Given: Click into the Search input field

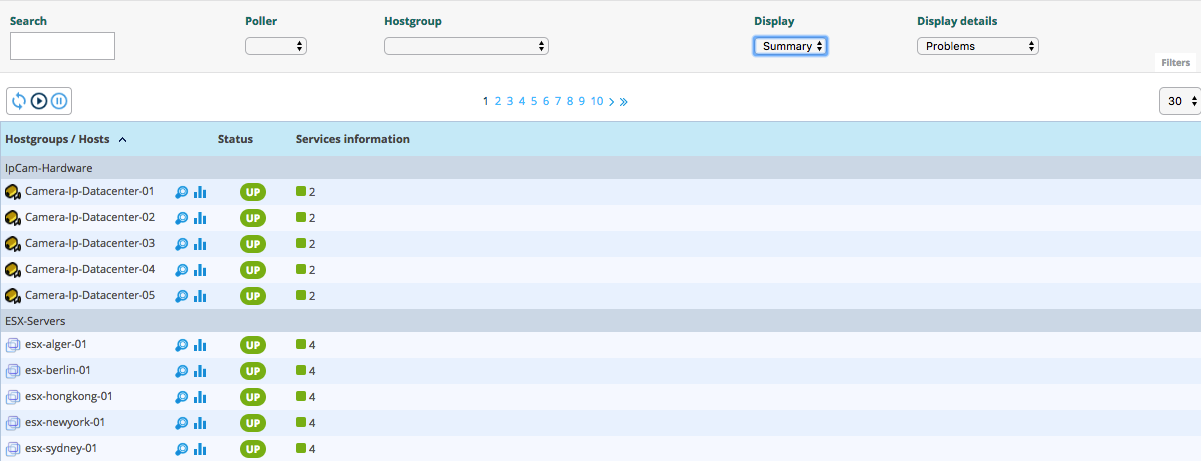Looking at the screenshot, I should click(x=62, y=46).
